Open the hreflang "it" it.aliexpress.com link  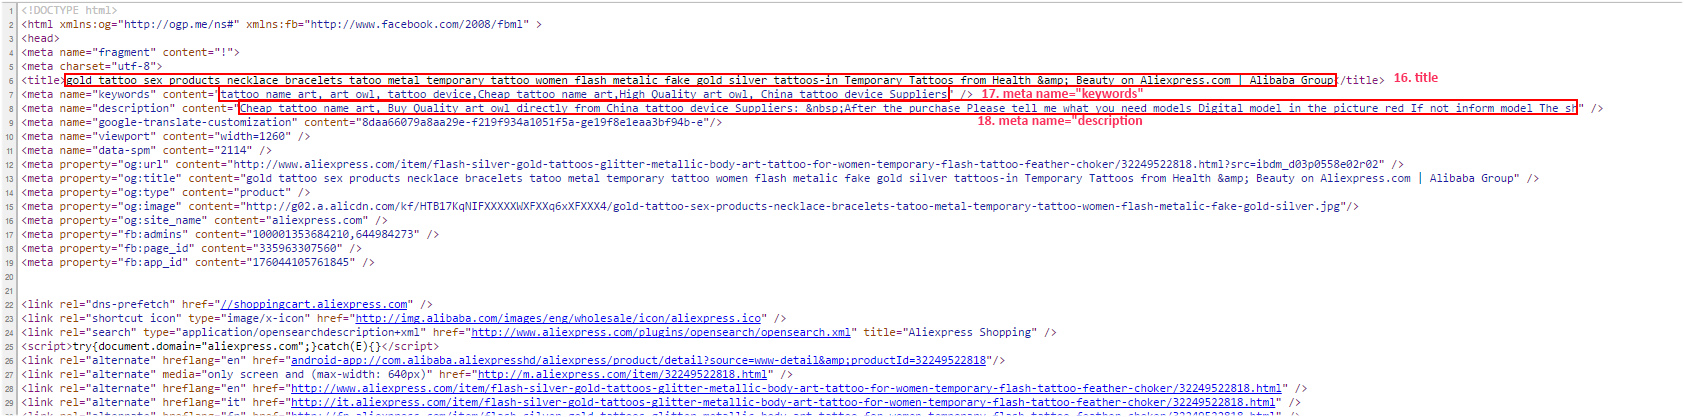click(x=782, y=402)
